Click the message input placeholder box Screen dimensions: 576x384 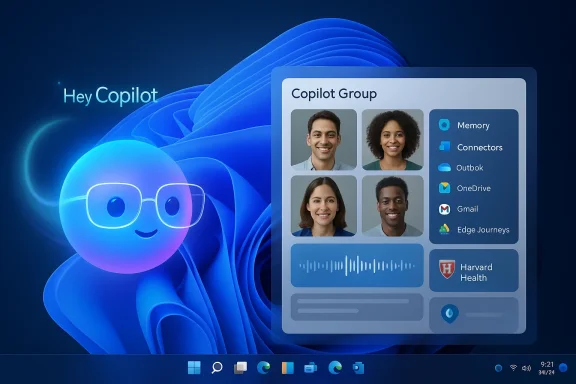coord(357,307)
